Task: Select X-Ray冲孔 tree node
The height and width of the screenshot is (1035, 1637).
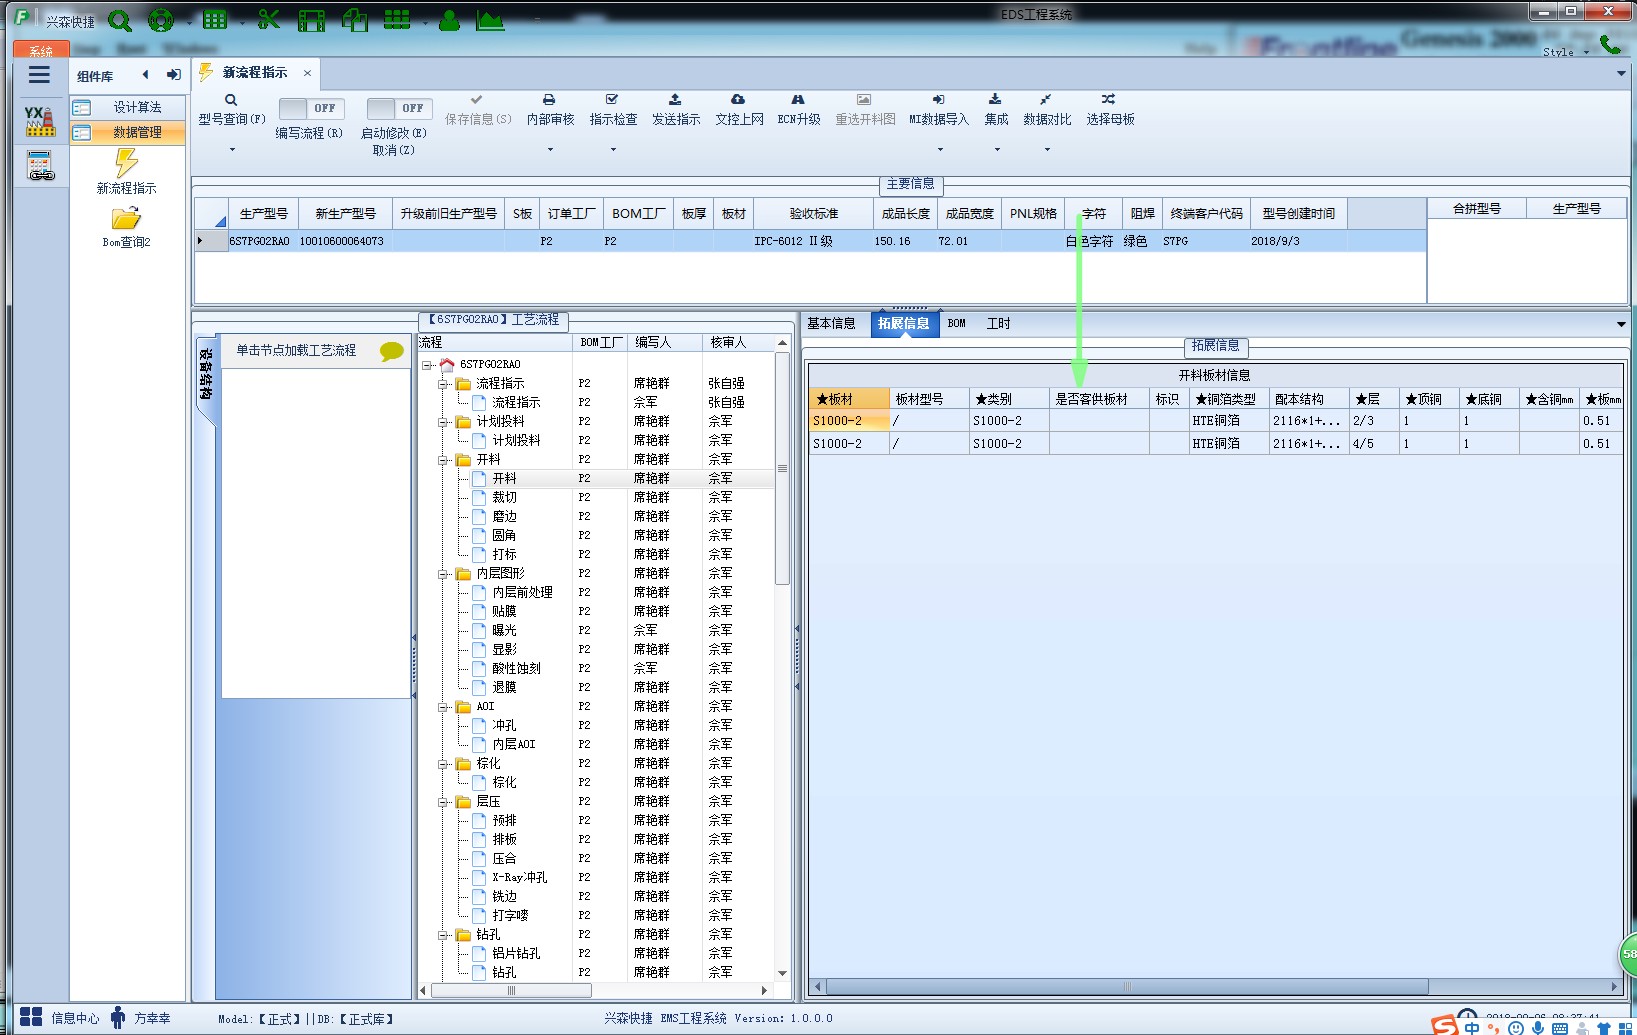Action: pyautogui.click(x=519, y=878)
